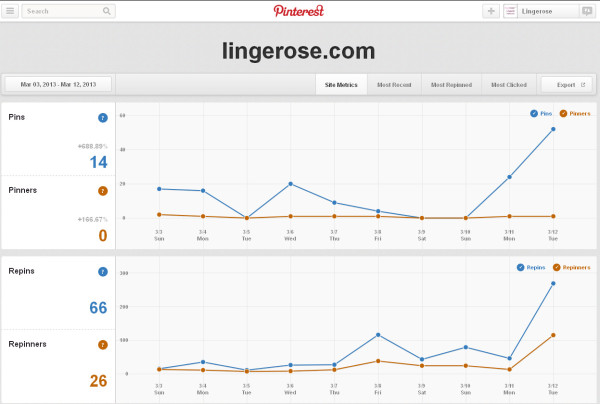Click the search magnifier icon
600x404 pixels.
pos(107,11)
